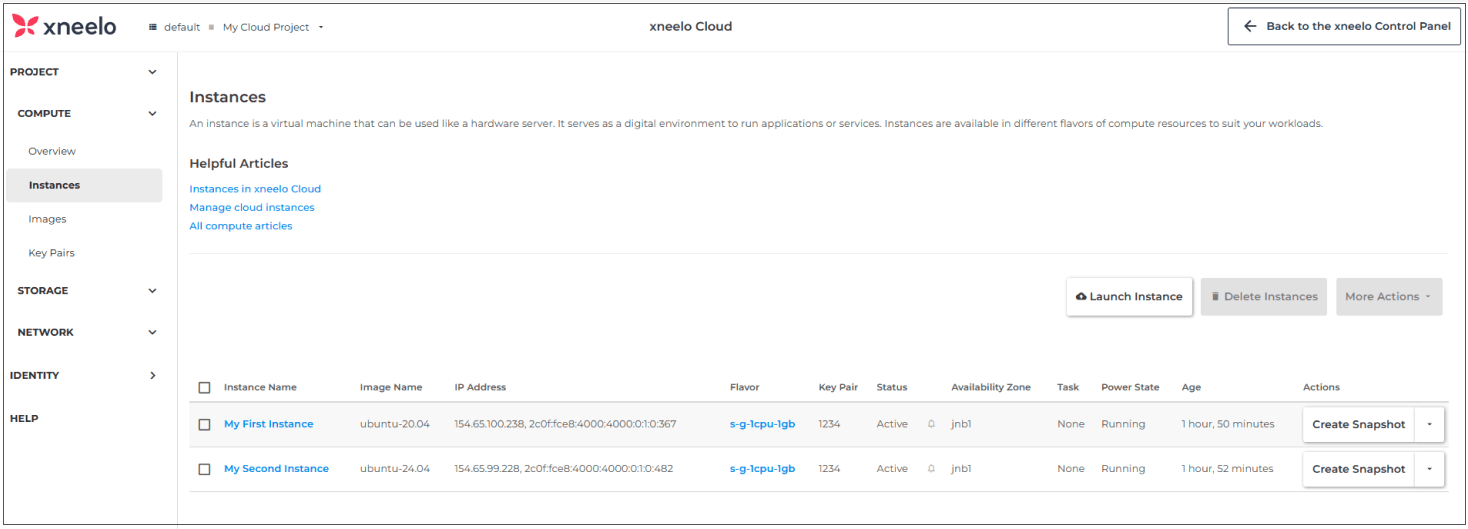
Task: Open s-g-1cpu-1gb flavor link for My First Instance
Action: pyautogui.click(x=762, y=424)
